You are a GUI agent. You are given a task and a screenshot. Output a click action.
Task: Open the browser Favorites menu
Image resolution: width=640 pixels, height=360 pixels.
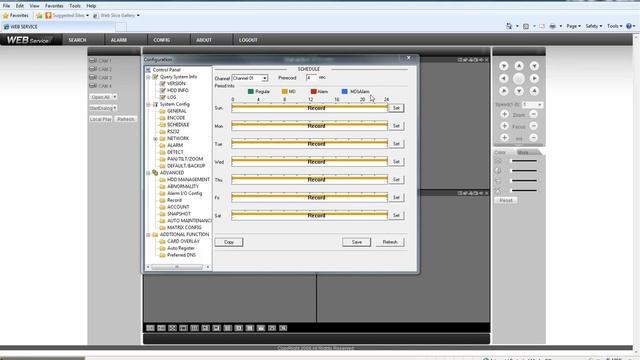pyautogui.click(x=54, y=6)
